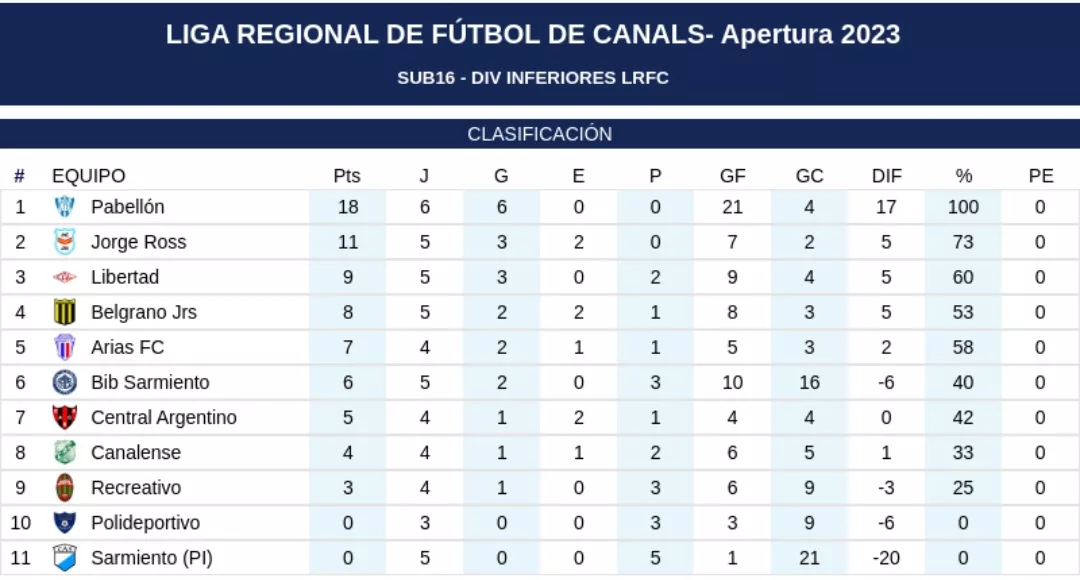Click the Recreativo club crest
The image size is (1080, 580).
(x=64, y=488)
